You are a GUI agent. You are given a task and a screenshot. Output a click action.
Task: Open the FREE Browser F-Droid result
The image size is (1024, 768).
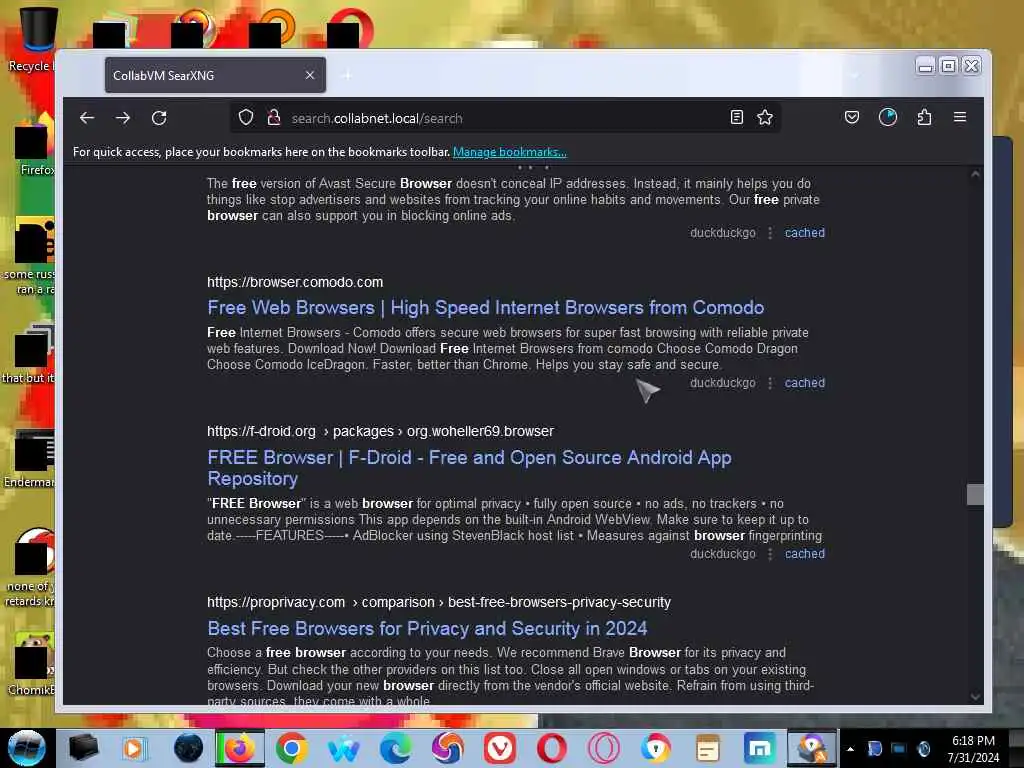tap(469, 468)
